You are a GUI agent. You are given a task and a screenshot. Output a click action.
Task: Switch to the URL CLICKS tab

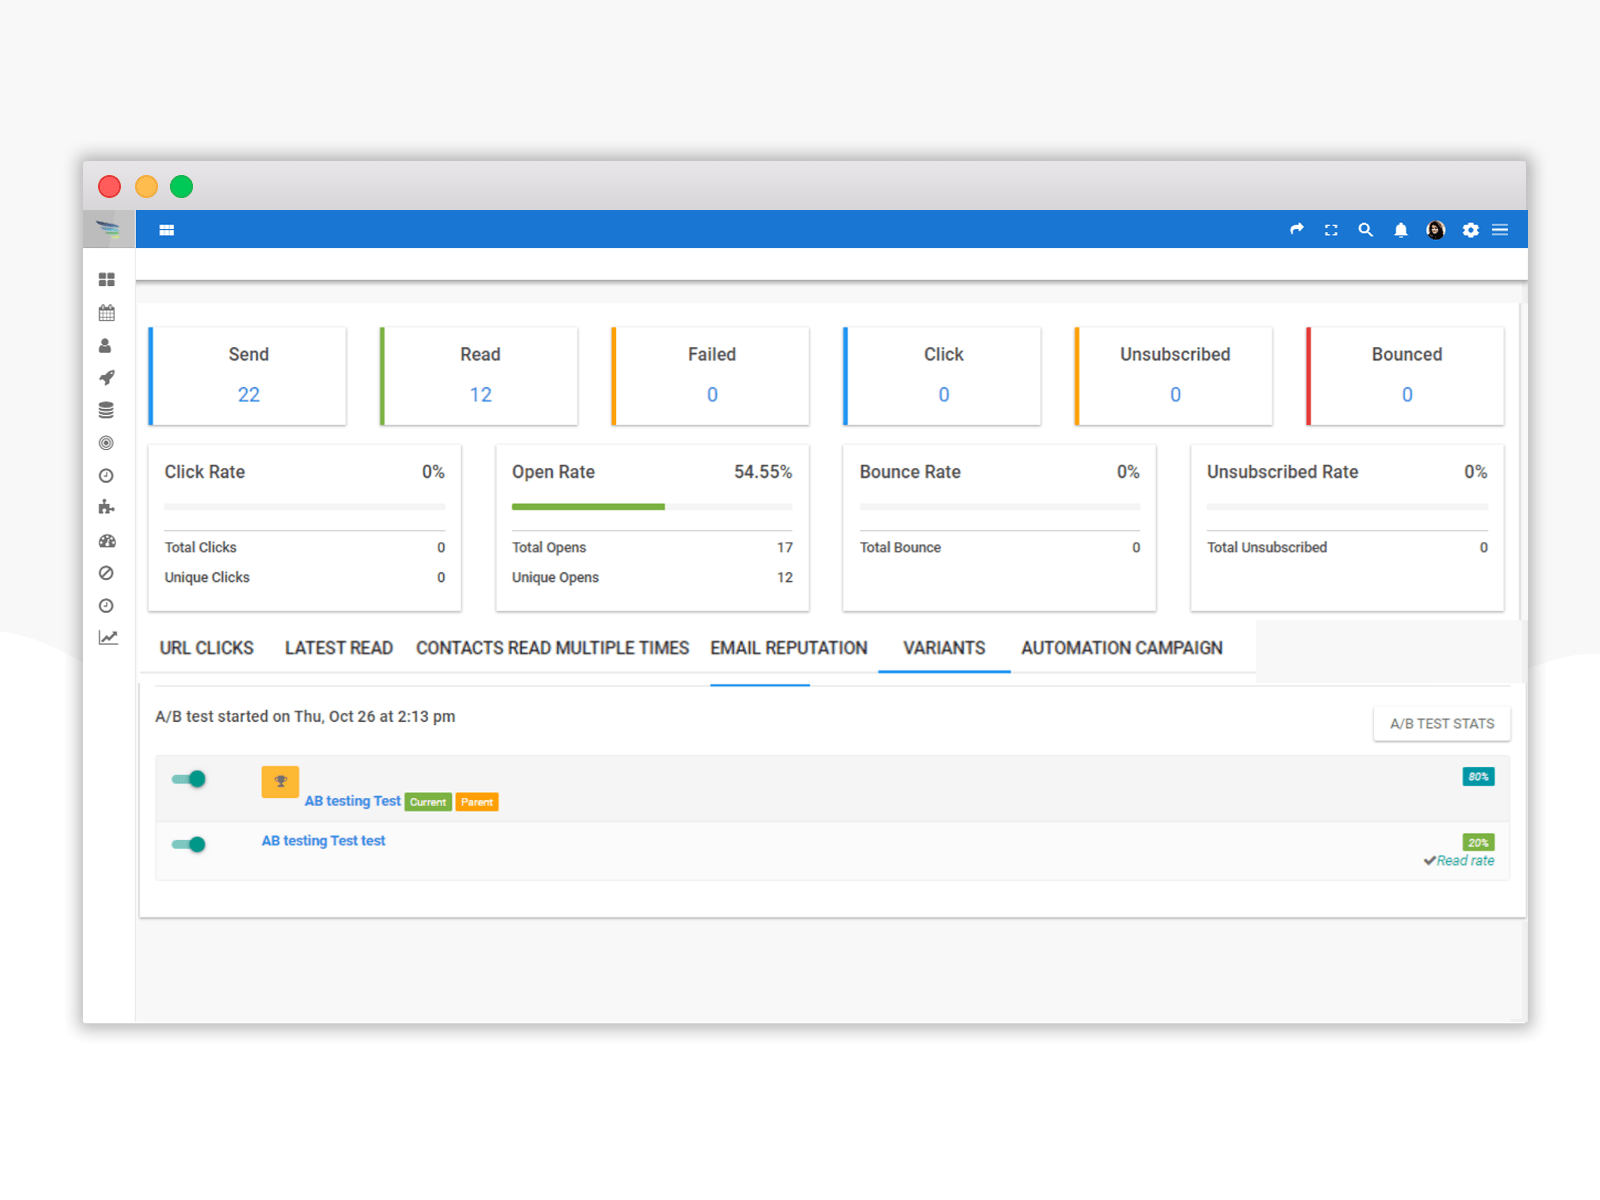pos(207,648)
